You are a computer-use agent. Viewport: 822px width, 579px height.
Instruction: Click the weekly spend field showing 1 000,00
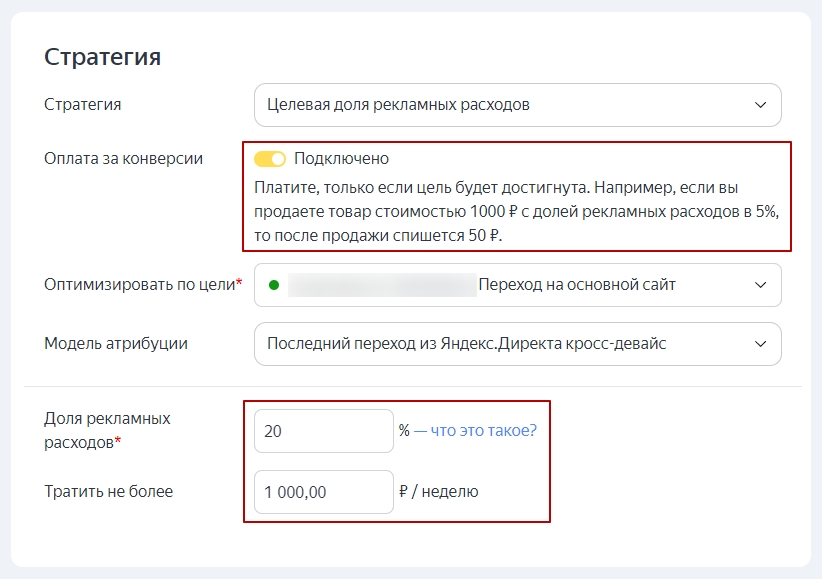coord(323,492)
